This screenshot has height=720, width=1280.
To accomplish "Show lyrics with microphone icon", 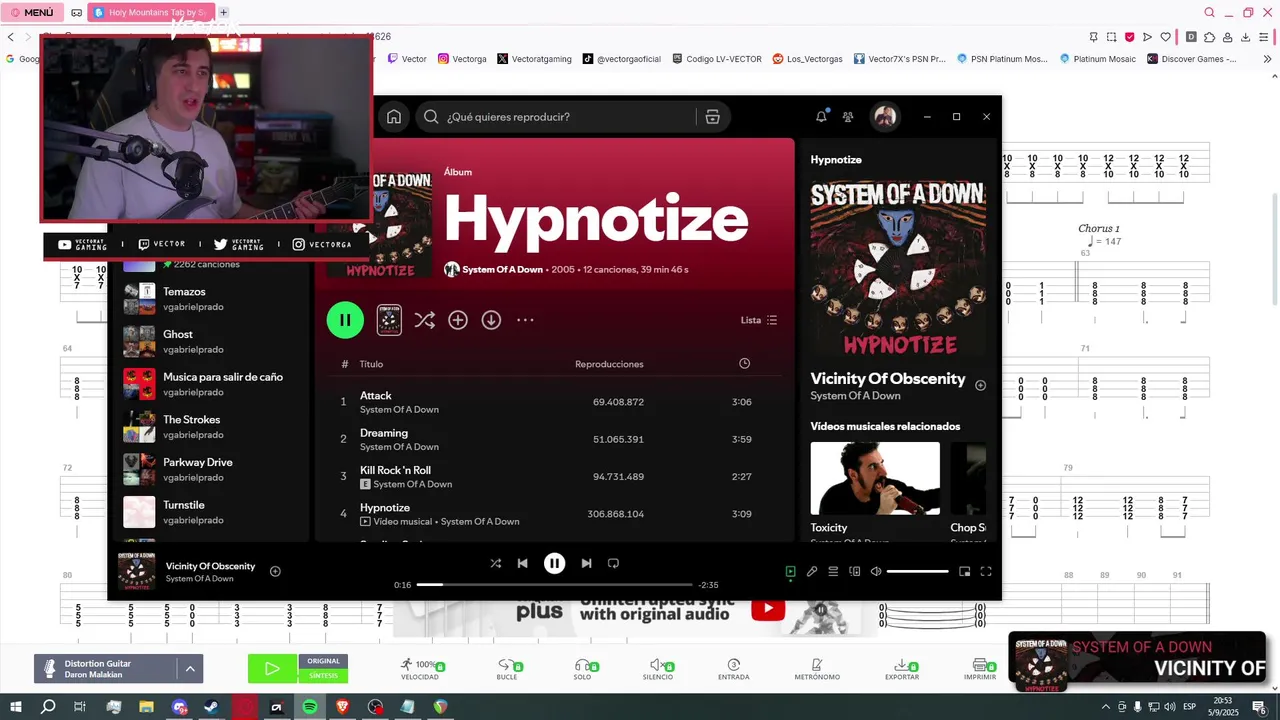I will pyautogui.click(x=812, y=572).
